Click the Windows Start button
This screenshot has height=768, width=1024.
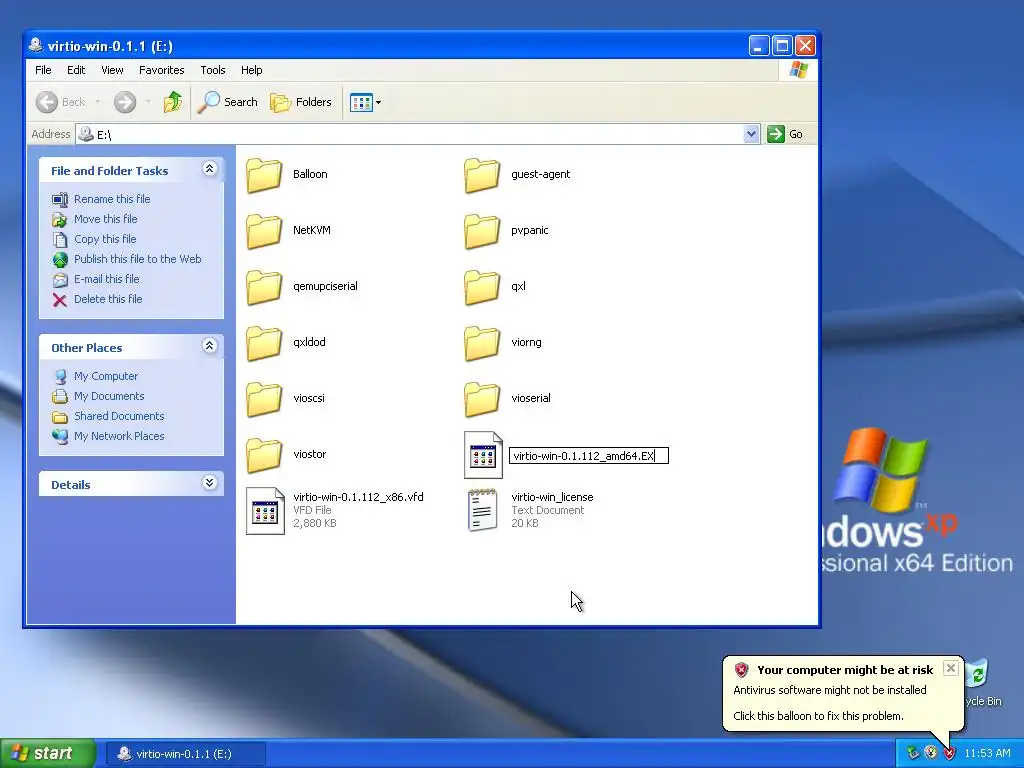(x=47, y=754)
